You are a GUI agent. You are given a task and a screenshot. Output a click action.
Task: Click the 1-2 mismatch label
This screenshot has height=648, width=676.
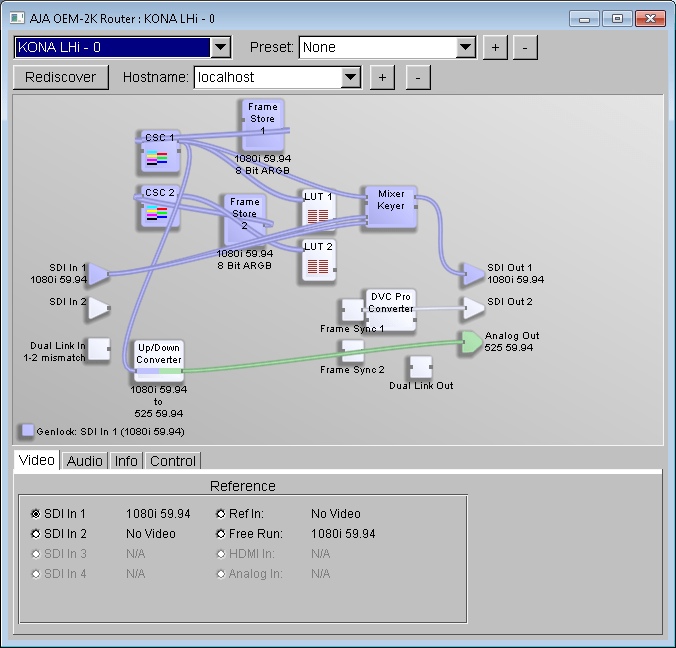(x=54, y=358)
